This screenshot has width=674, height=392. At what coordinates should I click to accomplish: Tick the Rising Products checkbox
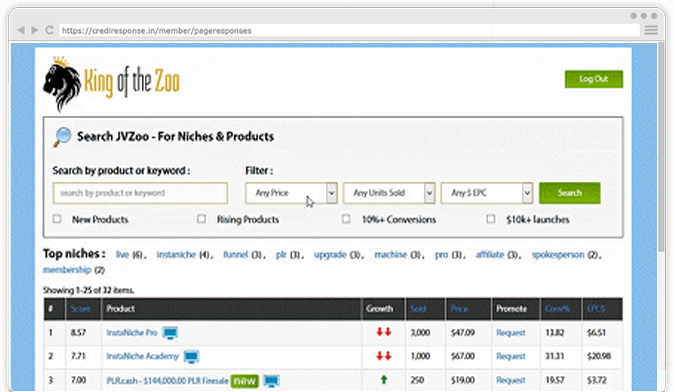click(201, 219)
